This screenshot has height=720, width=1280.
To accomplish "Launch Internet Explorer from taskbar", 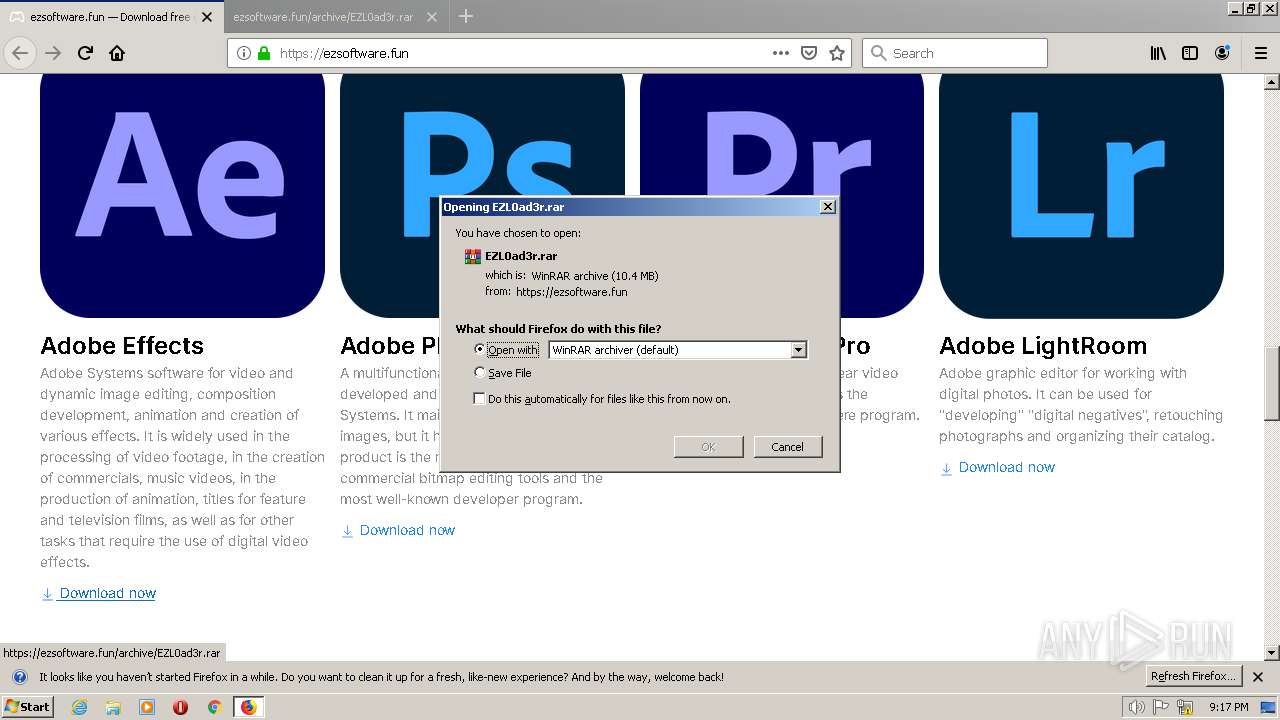I will point(80,707).
